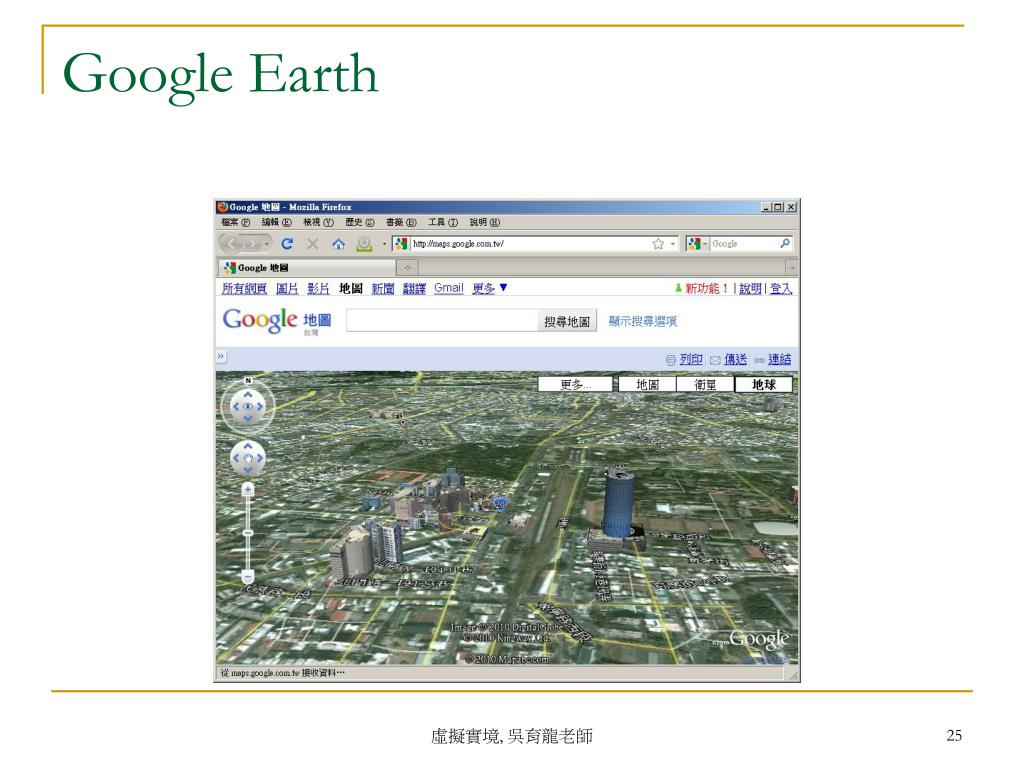
Task: Click the print icon beside 列印
Action: [x=671, y=360]
